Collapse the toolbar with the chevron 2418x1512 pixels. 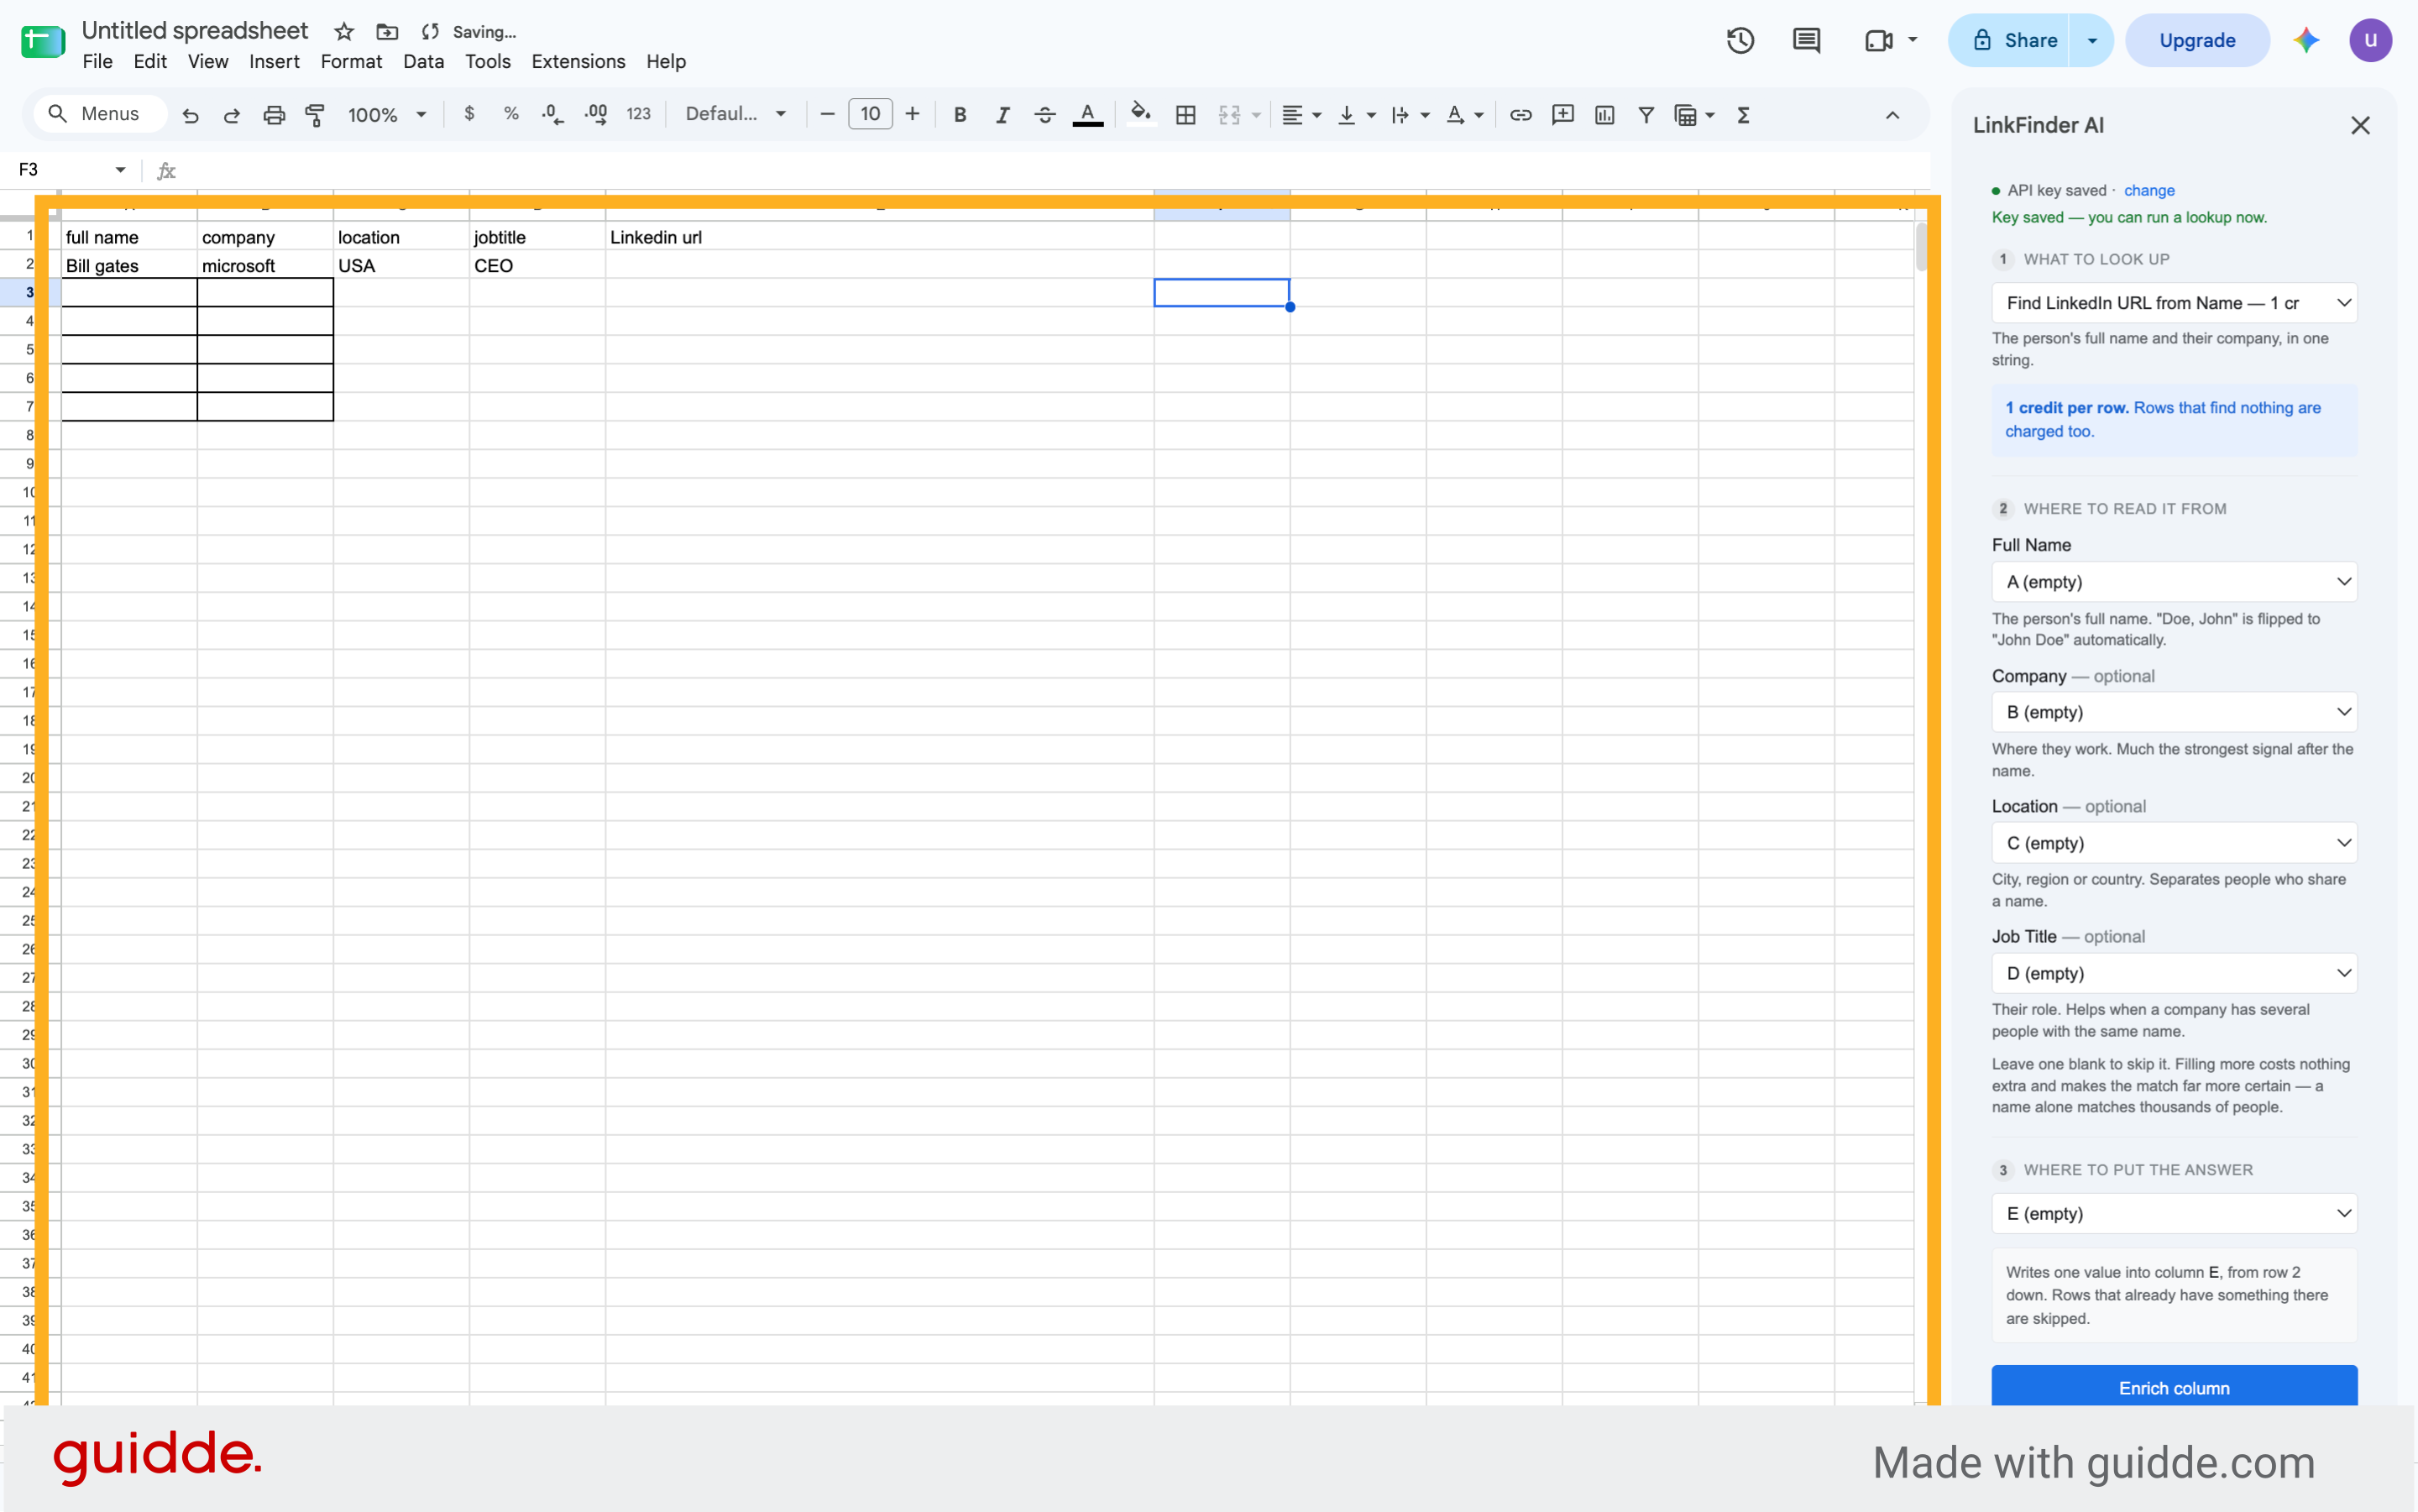tap(1892, 115)
